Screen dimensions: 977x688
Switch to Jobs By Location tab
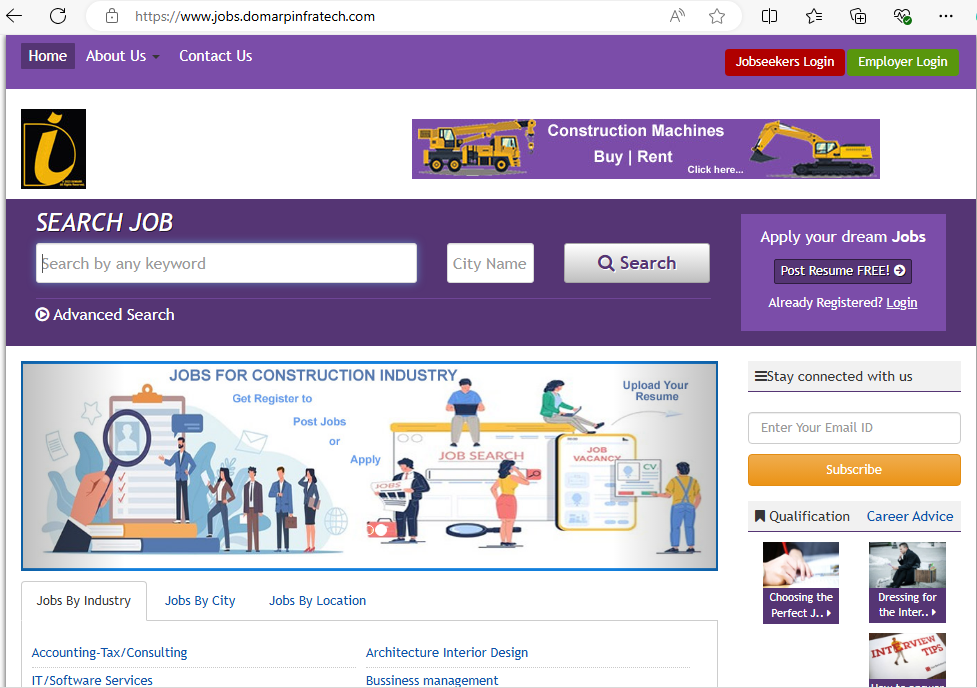click(x=317, y=601)
